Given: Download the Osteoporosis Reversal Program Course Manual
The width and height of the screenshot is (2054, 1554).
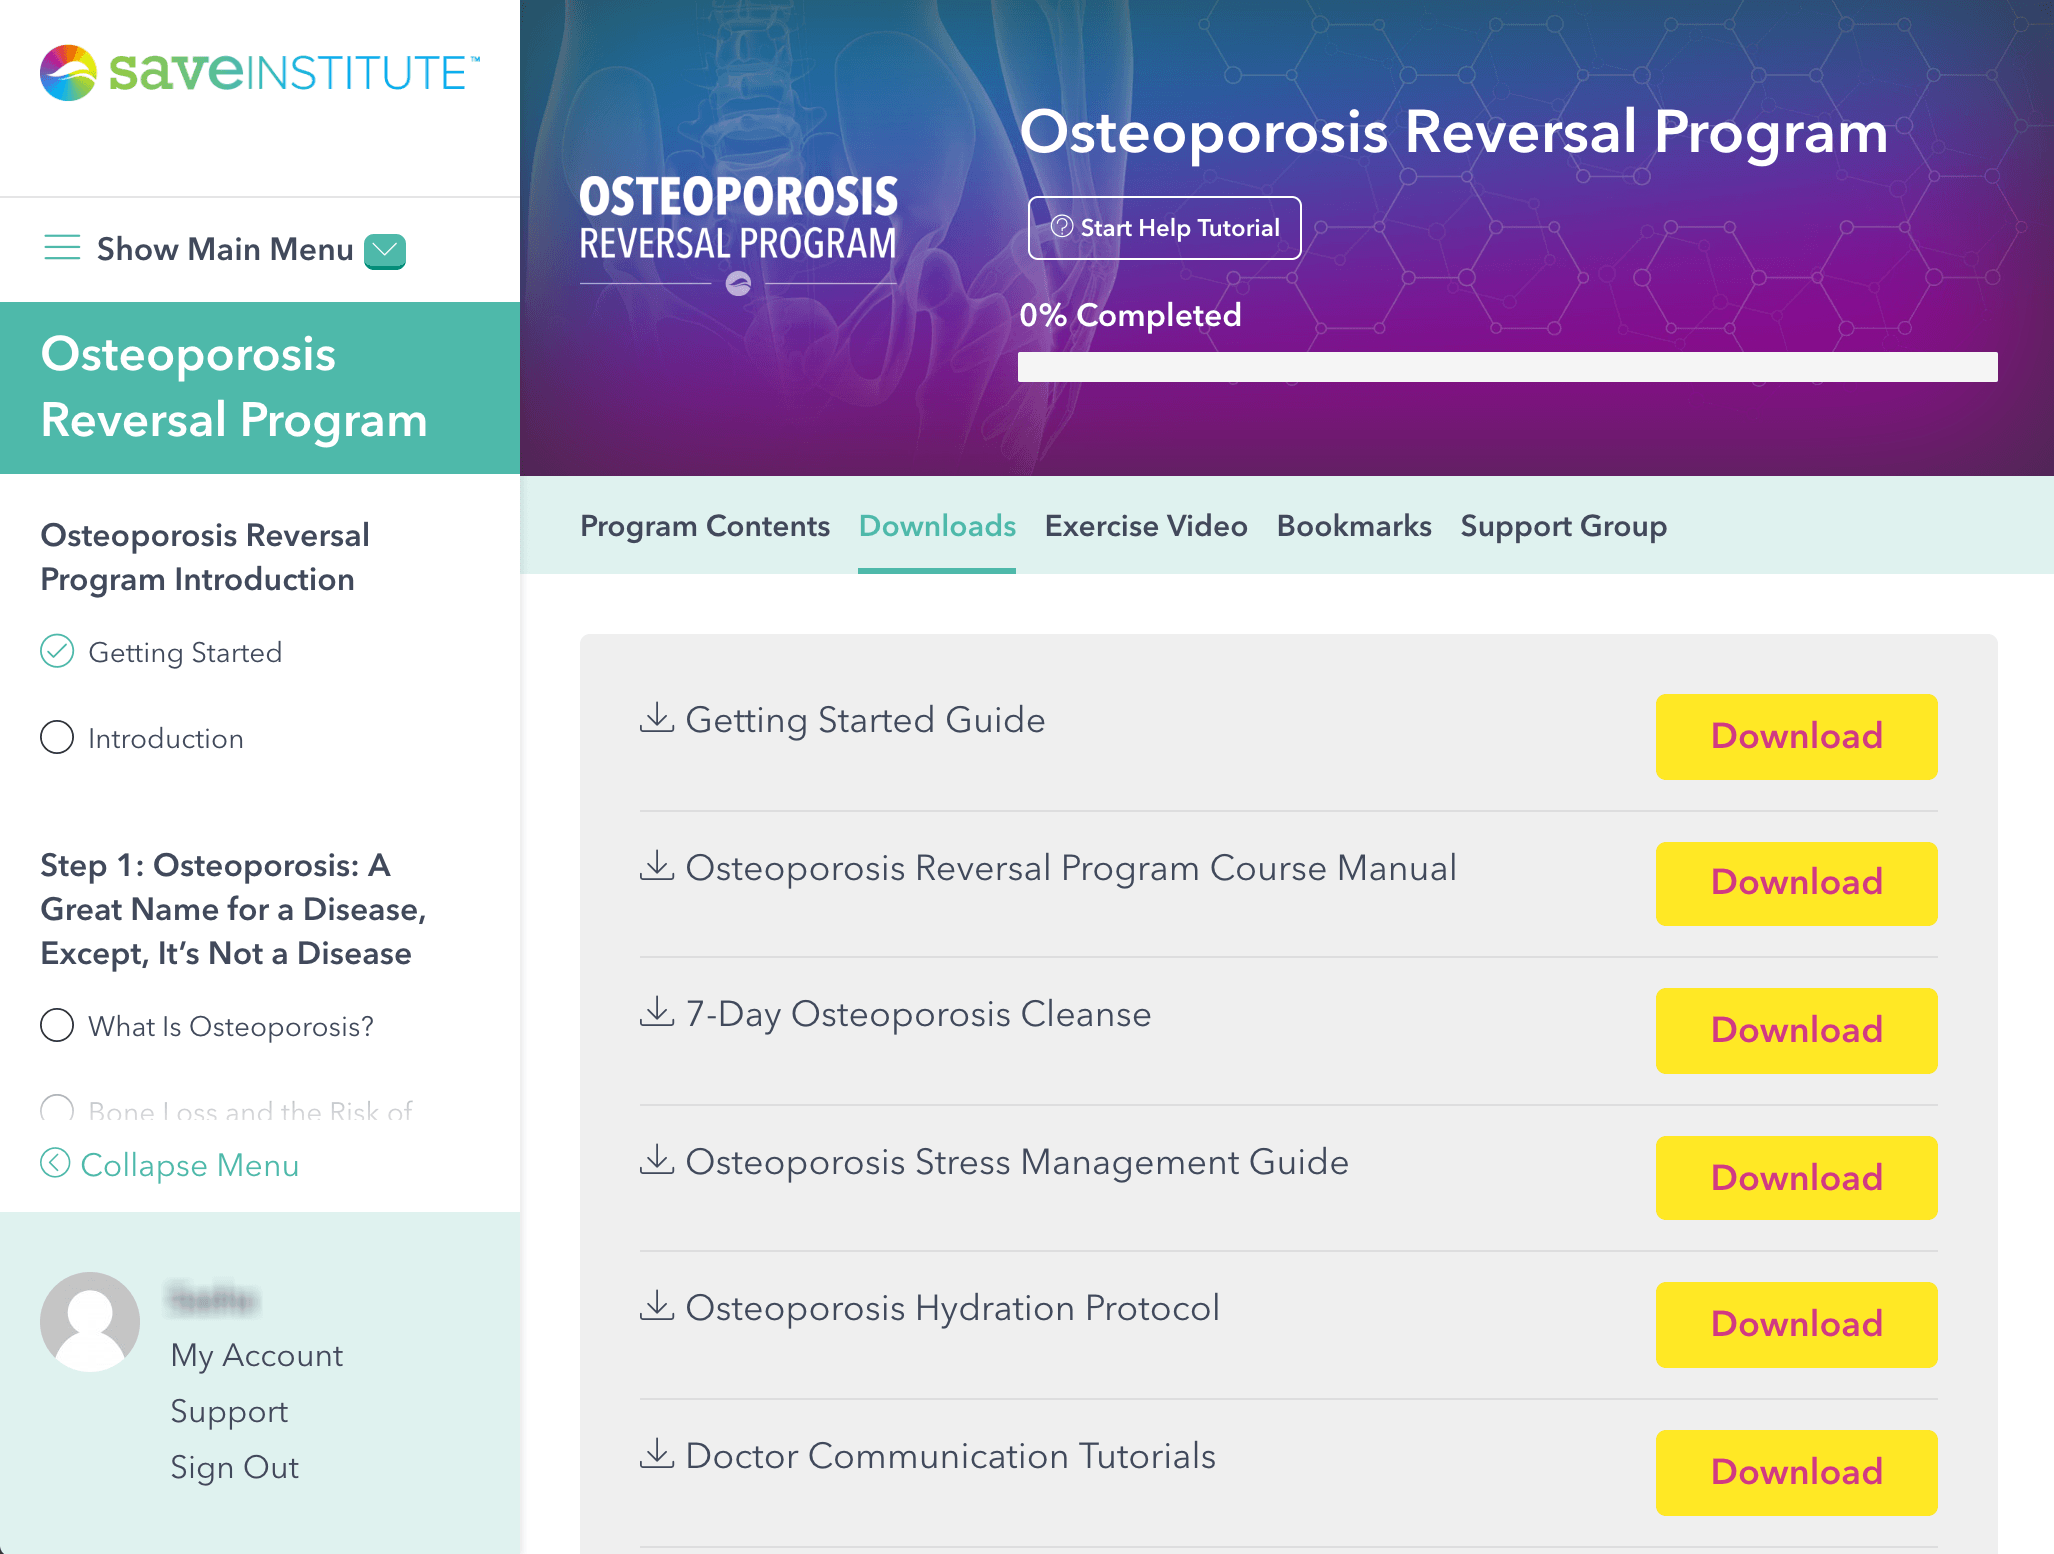Looking at the screenshot, I should (1796, 883).
